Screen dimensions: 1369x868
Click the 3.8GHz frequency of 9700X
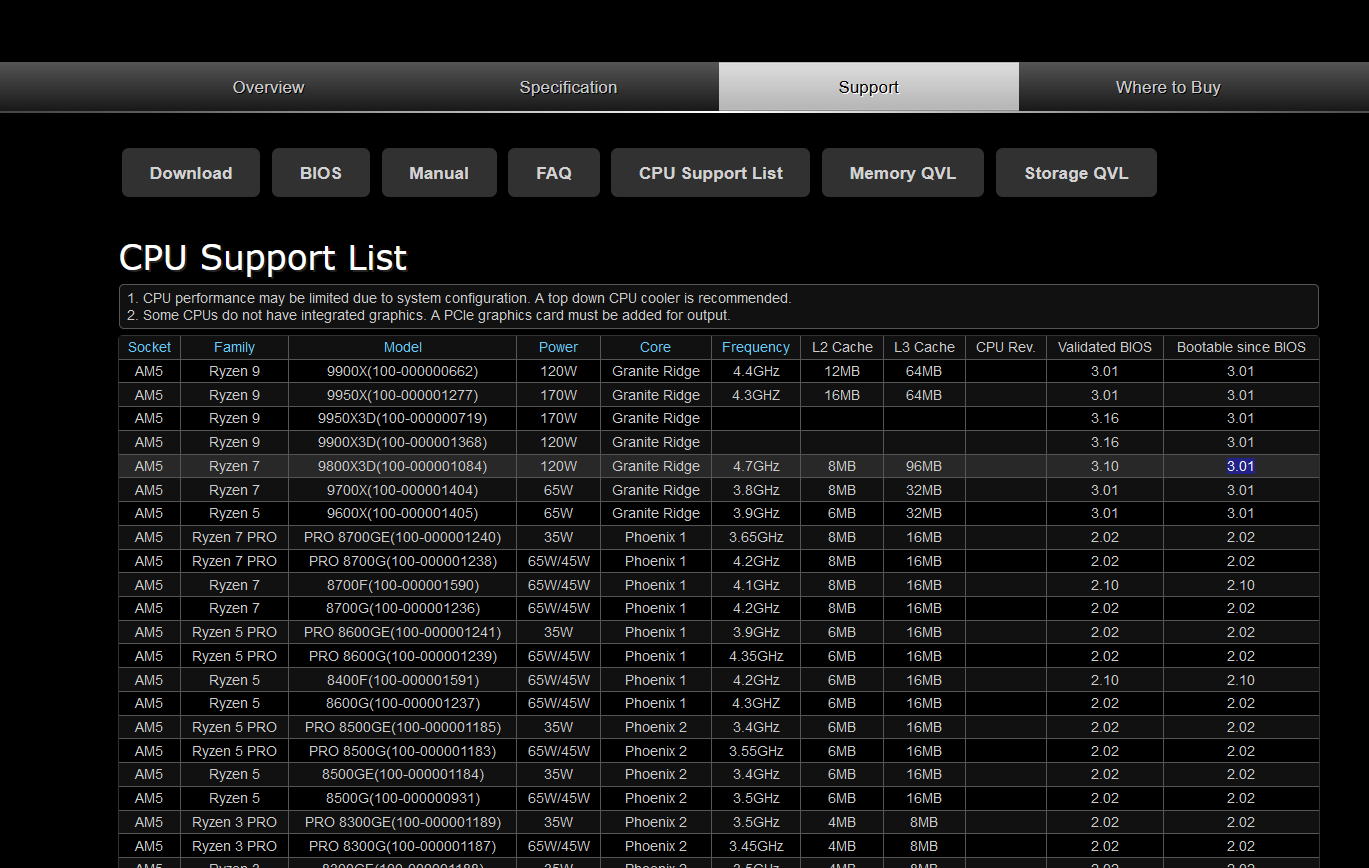click(x=756, y=490)
